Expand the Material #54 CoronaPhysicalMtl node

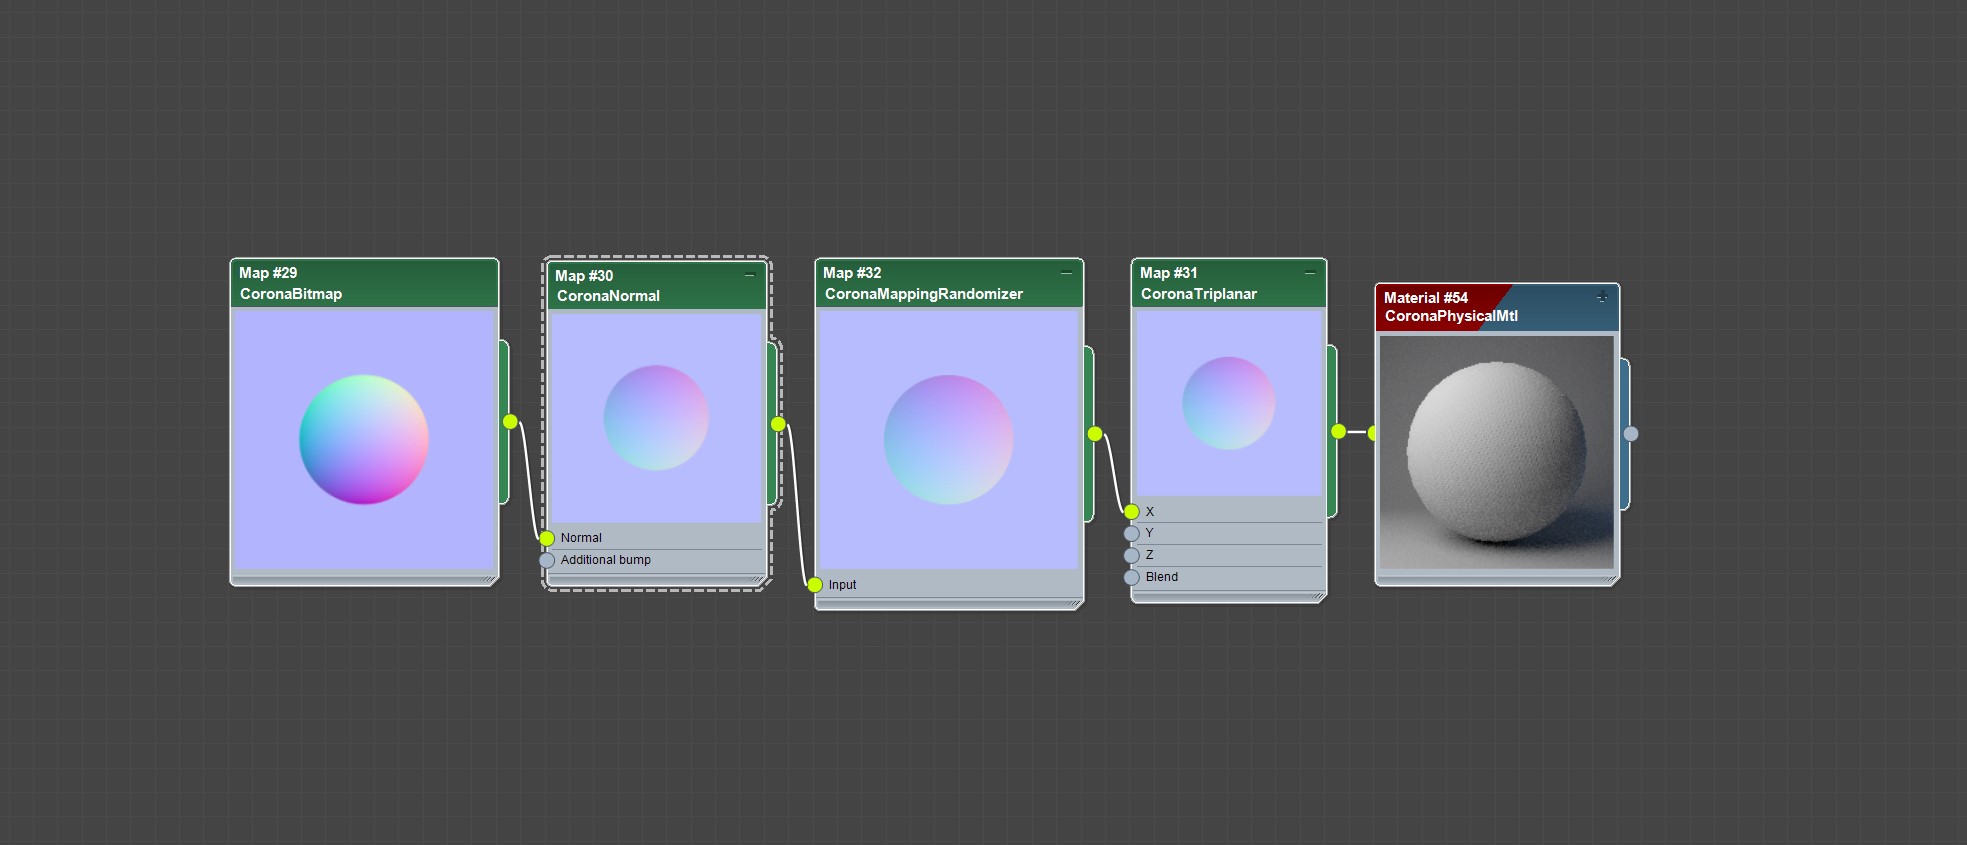1602,296
